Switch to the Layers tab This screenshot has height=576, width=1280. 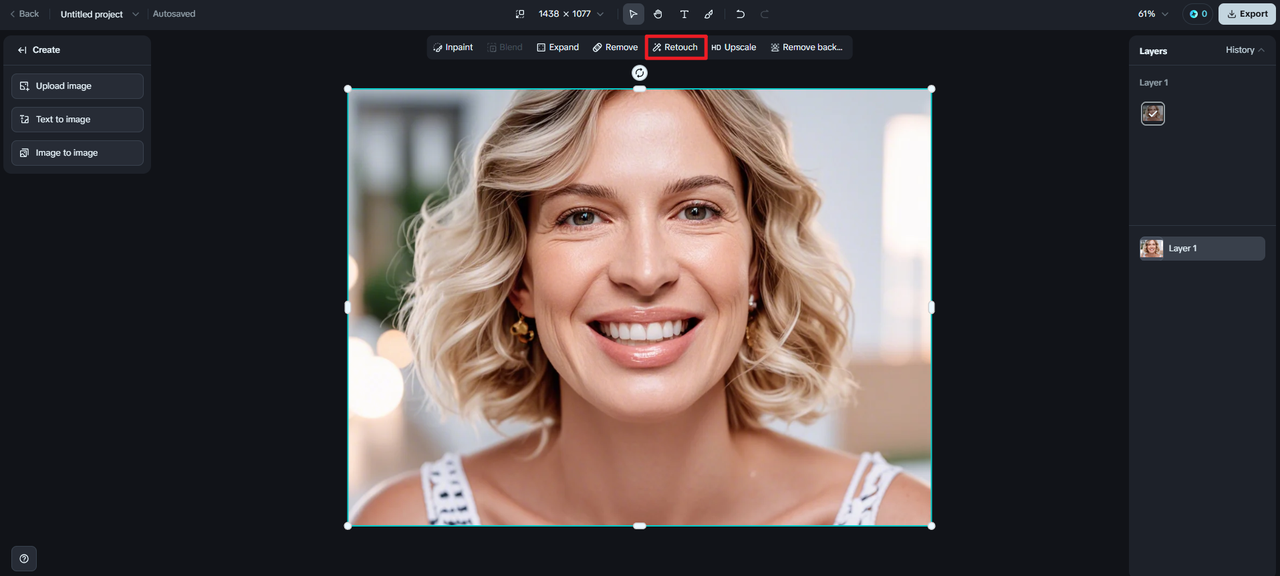point(1153,50)
